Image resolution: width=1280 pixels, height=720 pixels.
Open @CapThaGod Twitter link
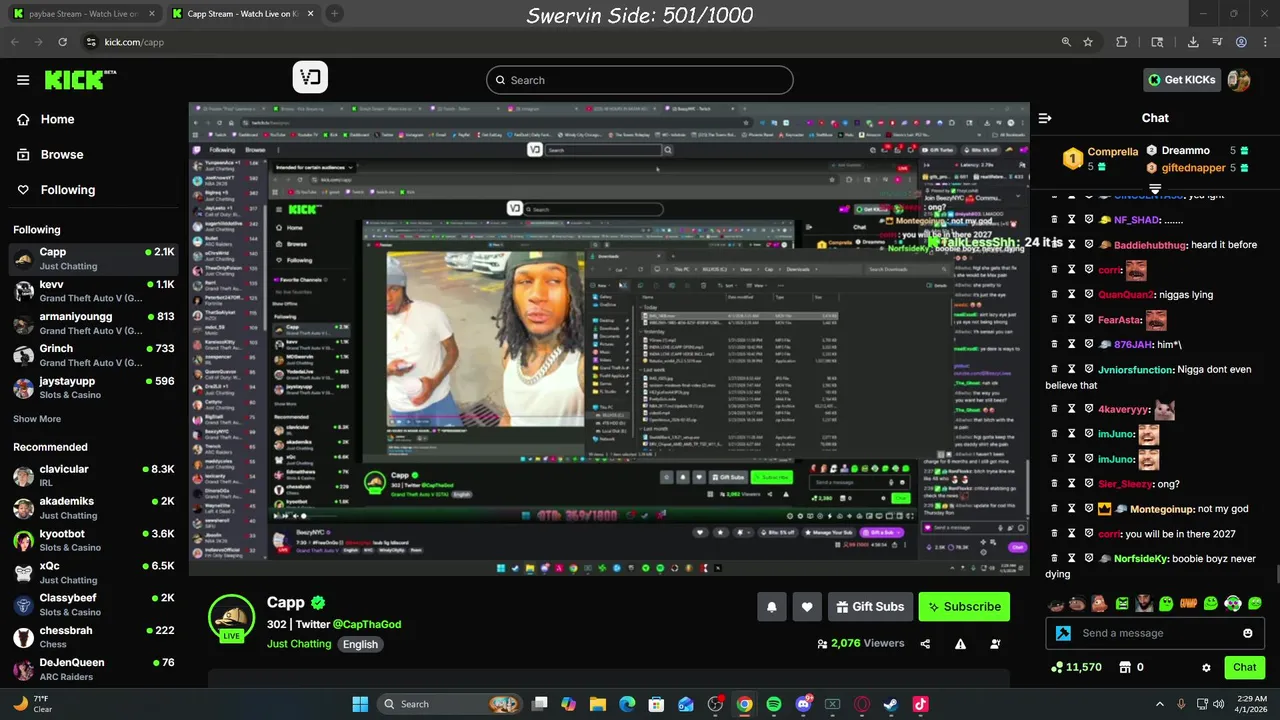(367, 624)
